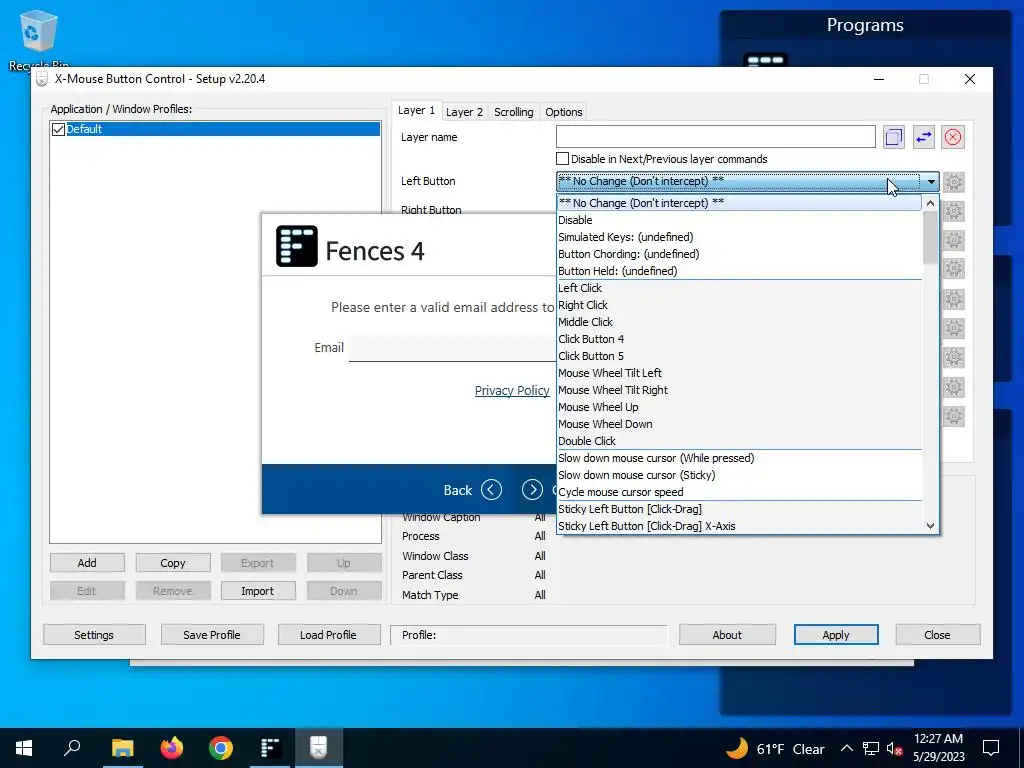Image resolution: width=1024 pixels, height=768 pixels.
Task: Click the X-Mouse Button Control taskbar icon
Action: pos(319,748)
